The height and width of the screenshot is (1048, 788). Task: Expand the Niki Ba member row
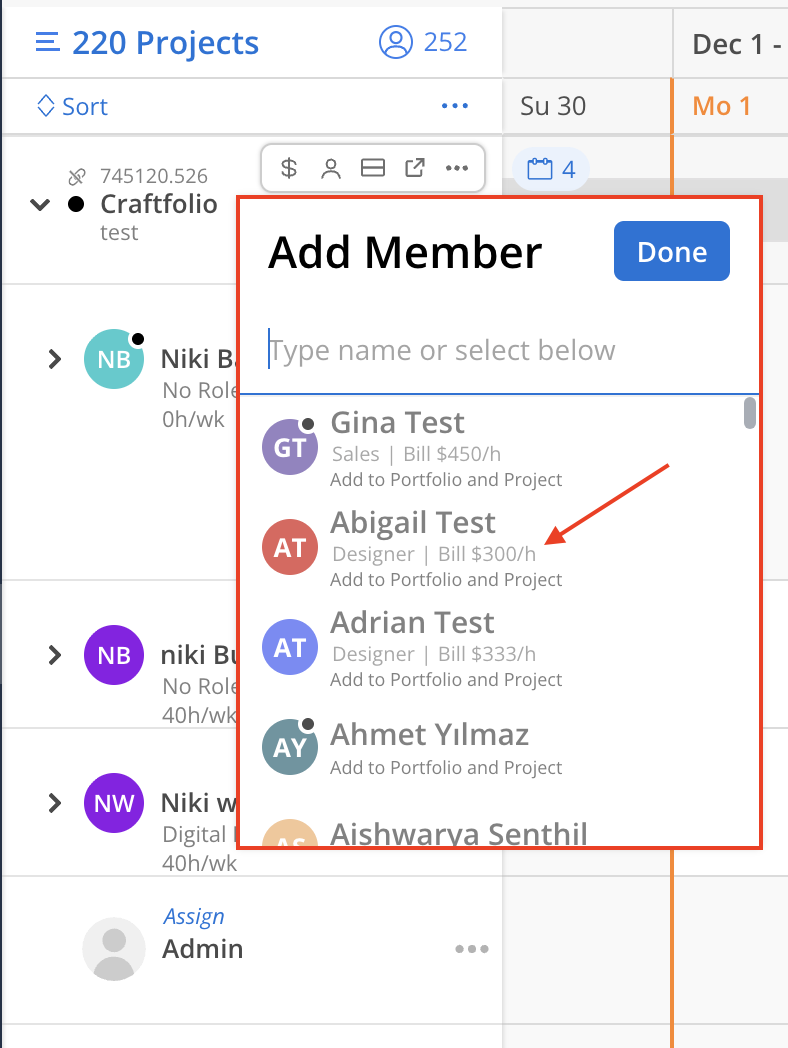coord(55,358)
